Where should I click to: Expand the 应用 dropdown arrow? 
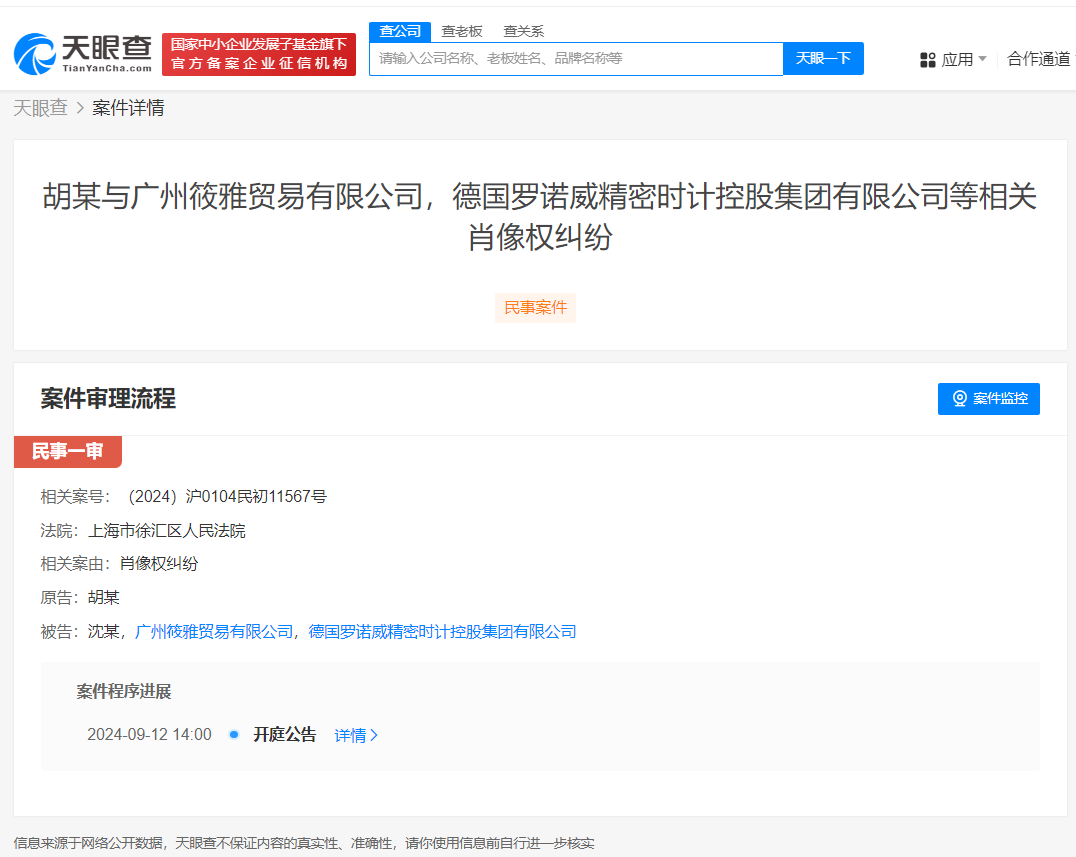coord(983,59)
